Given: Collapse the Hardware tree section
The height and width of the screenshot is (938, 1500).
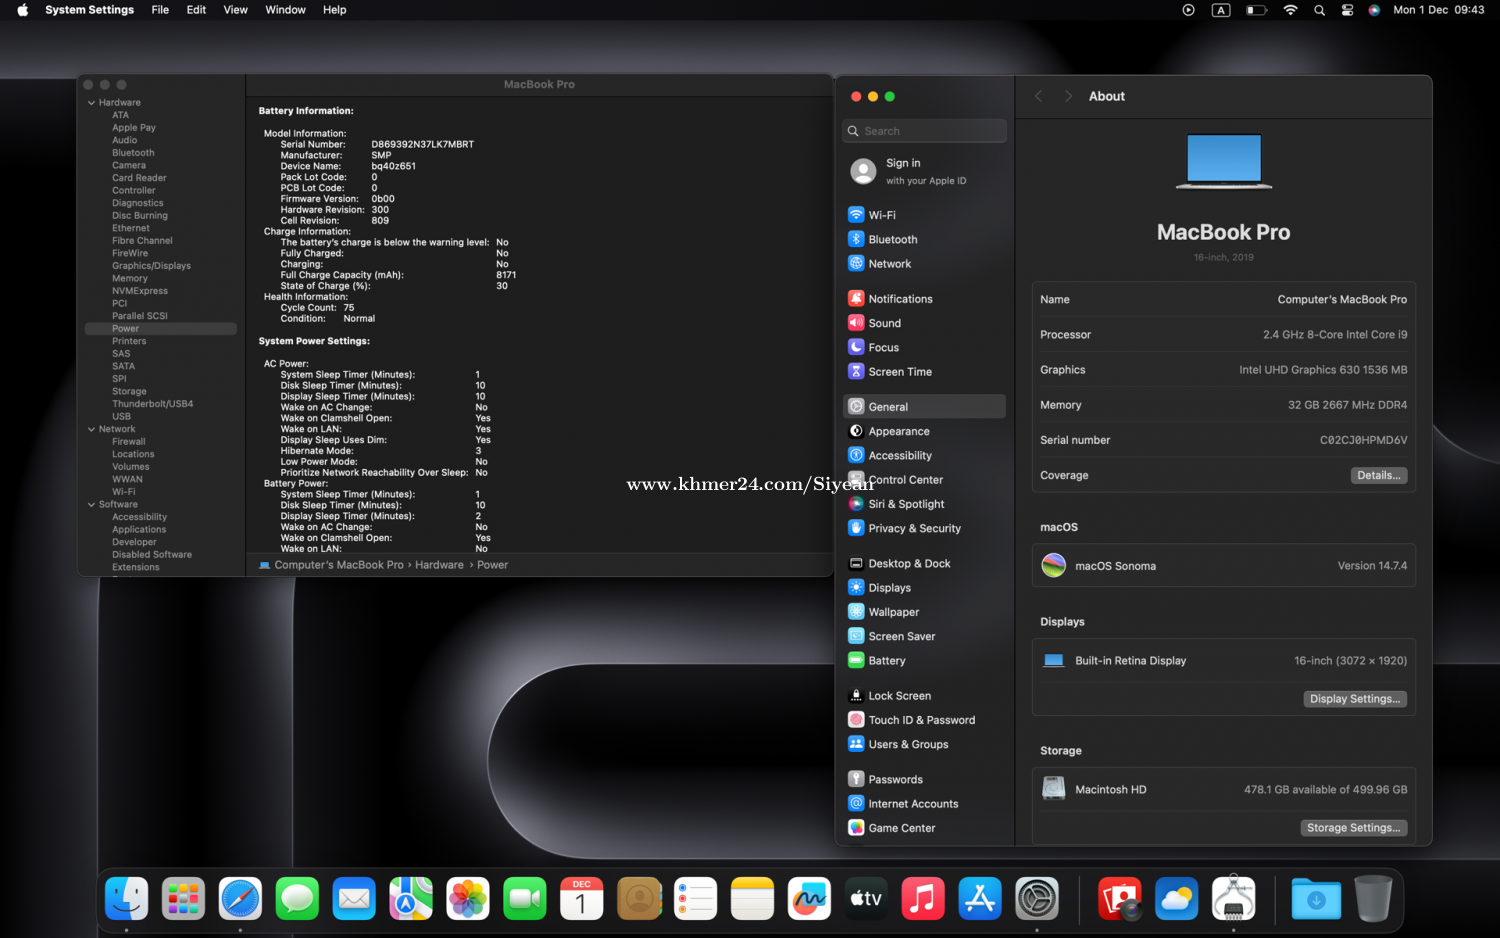Looking at the screenshot, I should coord(92,103).
